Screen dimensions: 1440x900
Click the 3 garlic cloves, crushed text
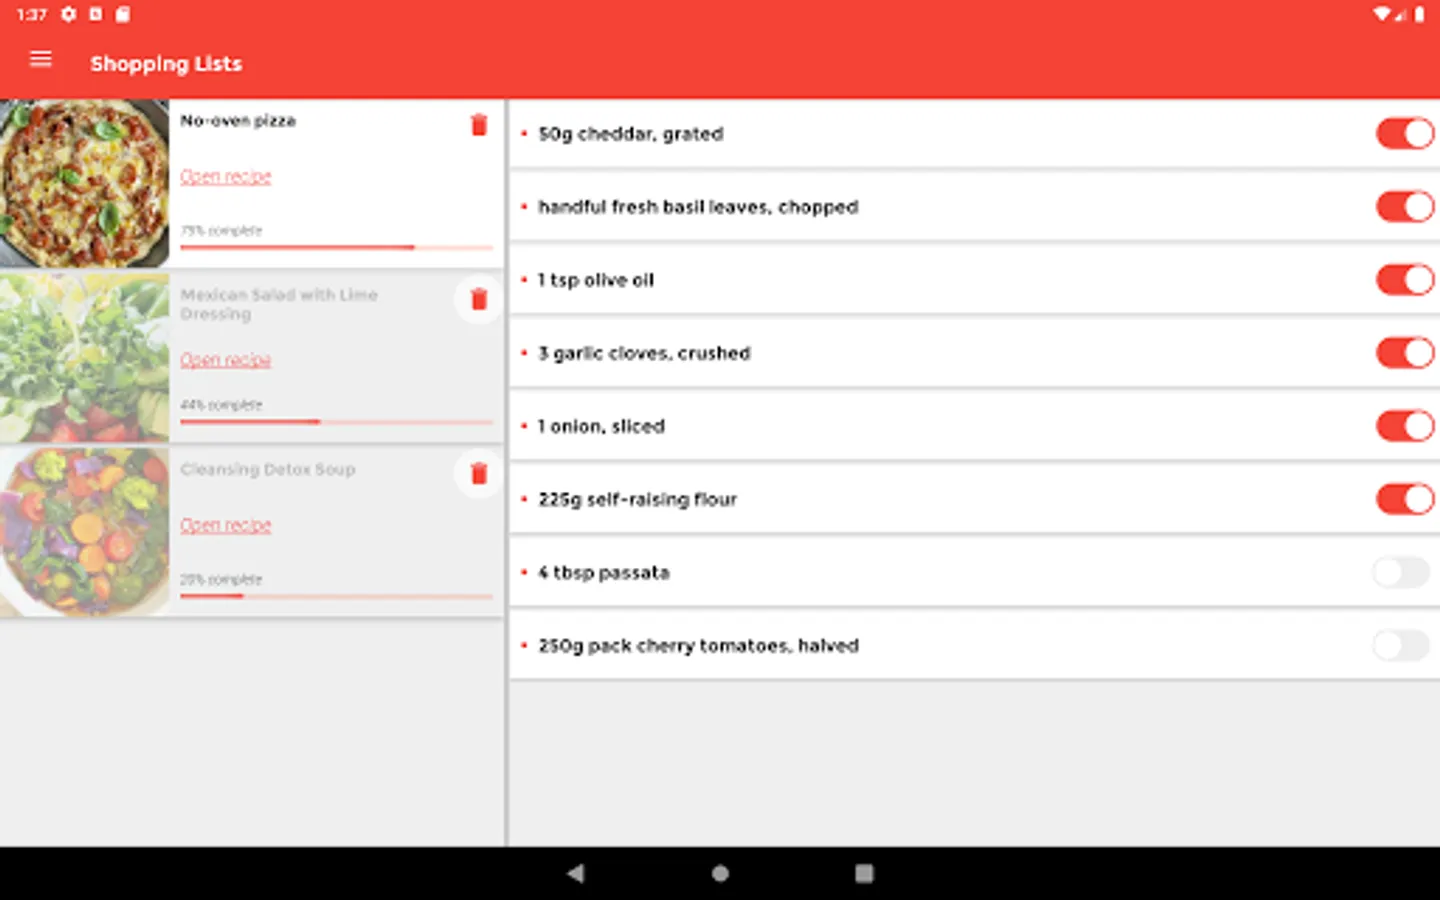tap(644, 353)
